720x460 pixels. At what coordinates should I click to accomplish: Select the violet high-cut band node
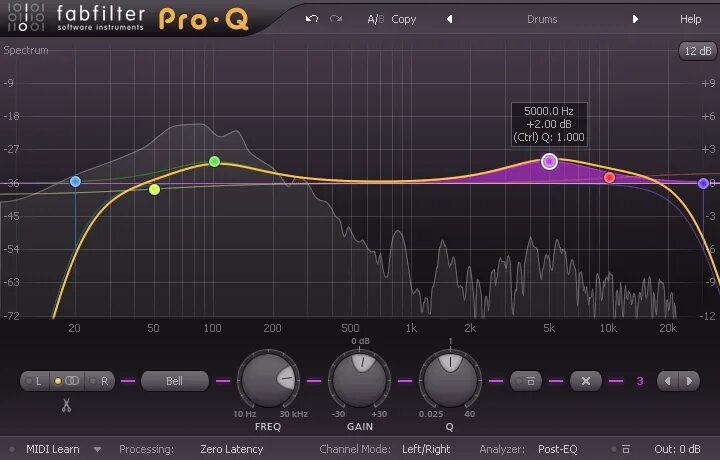click(x=703, y=184)
